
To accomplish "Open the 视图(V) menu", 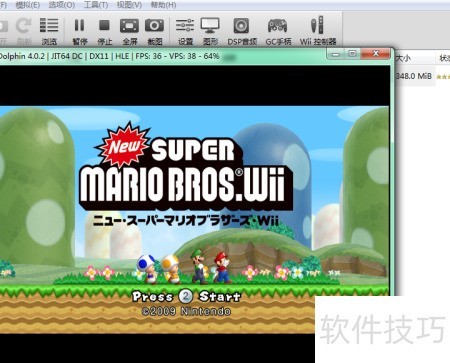I will point(129,5).
